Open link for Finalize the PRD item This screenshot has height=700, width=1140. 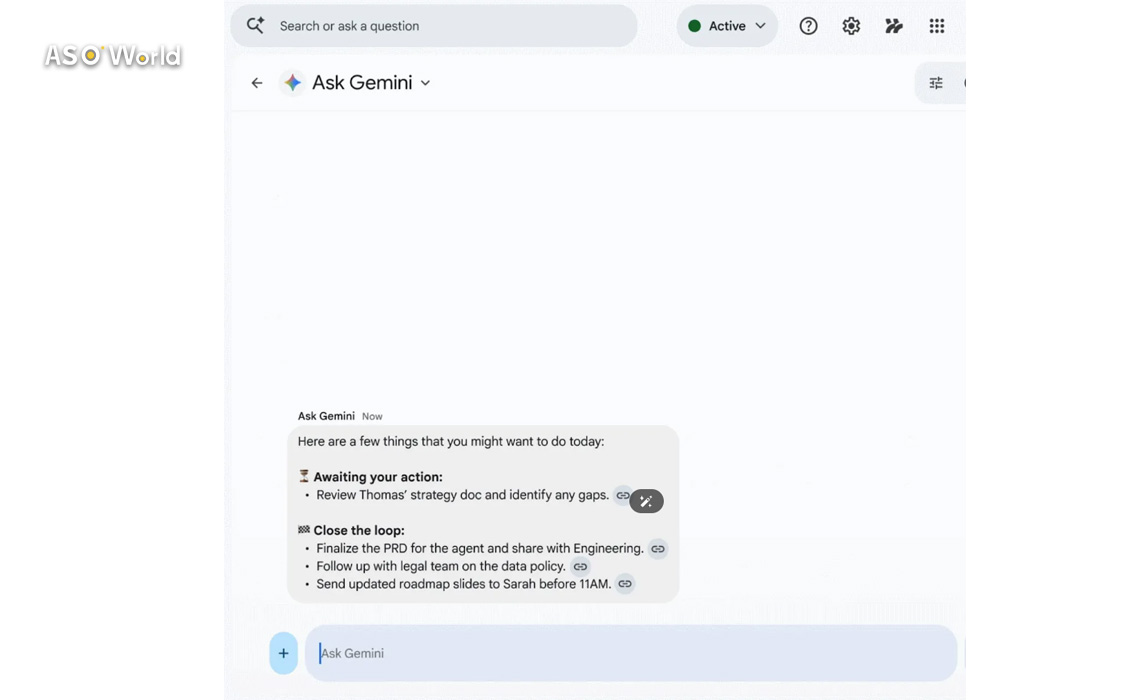click(x=657, y=548)
